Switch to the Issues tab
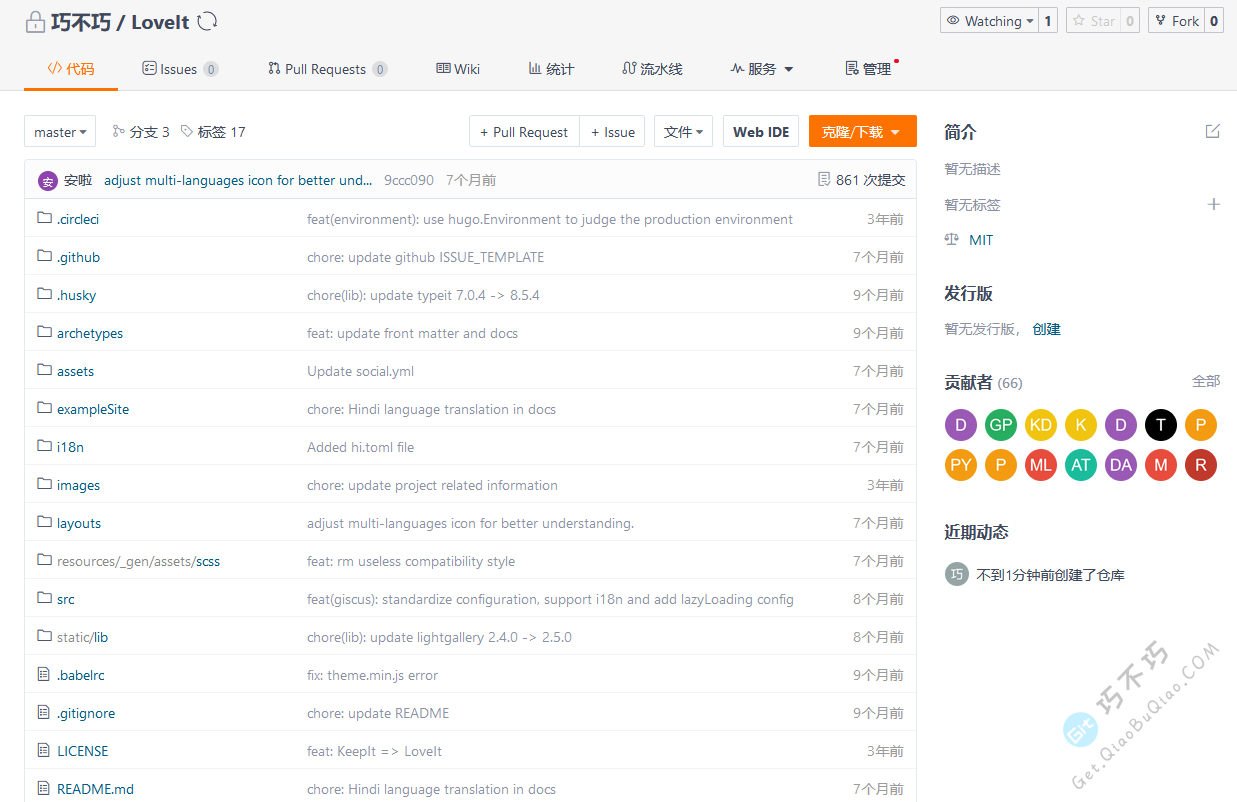 [x=179, y=69]
